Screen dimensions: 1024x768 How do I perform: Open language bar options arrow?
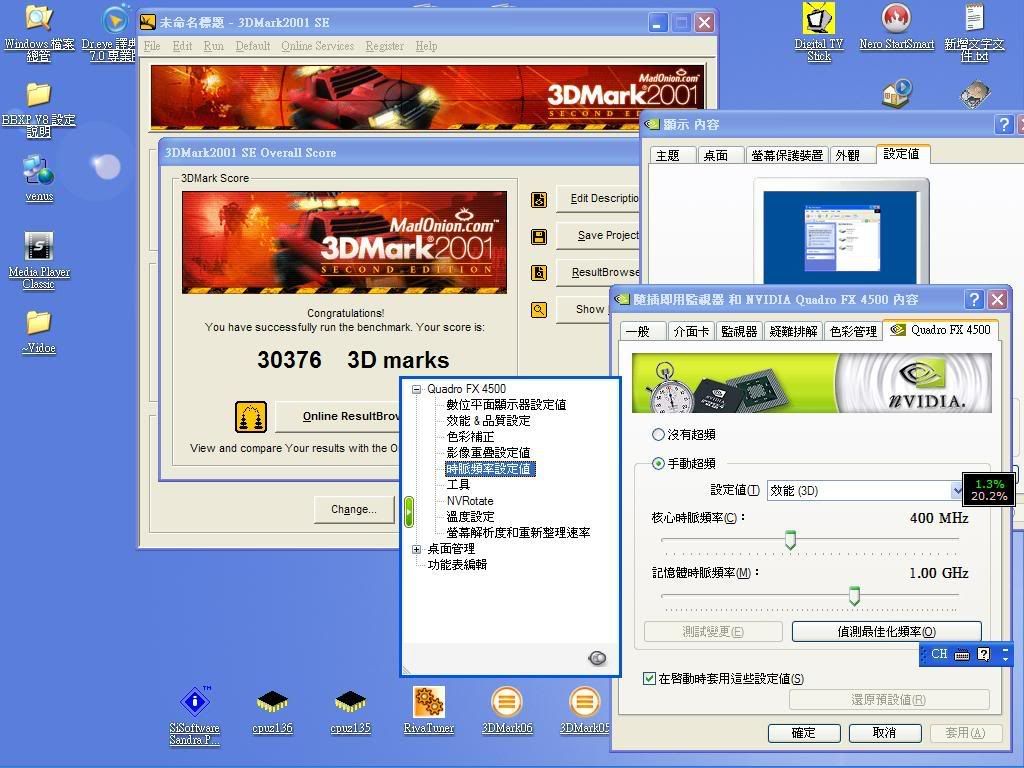point(1005,658)
